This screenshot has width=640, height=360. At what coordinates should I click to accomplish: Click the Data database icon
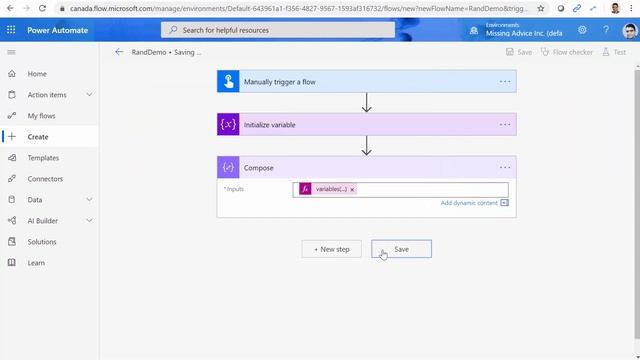[12, 200]
